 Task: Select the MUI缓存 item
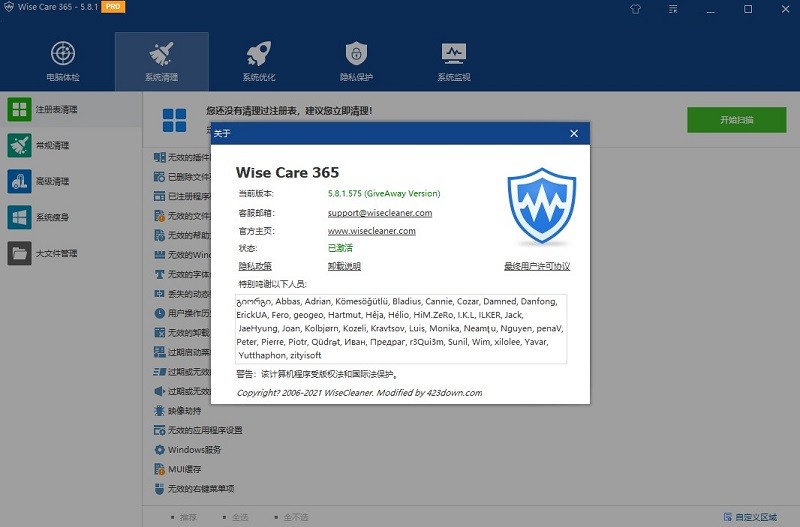(x=178, y=469)
